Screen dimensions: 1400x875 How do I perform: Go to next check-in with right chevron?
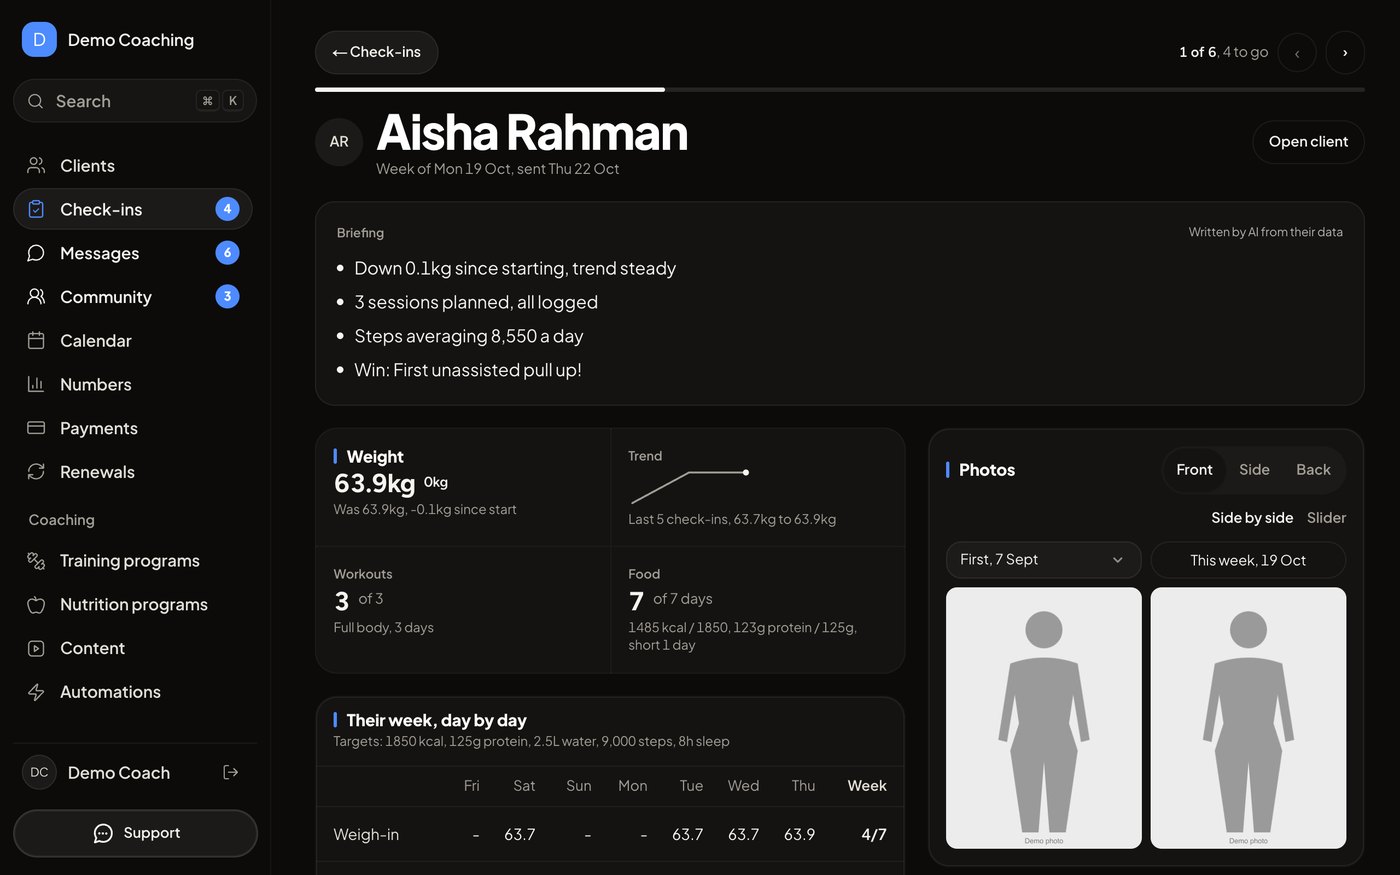tap(1345, 53)
